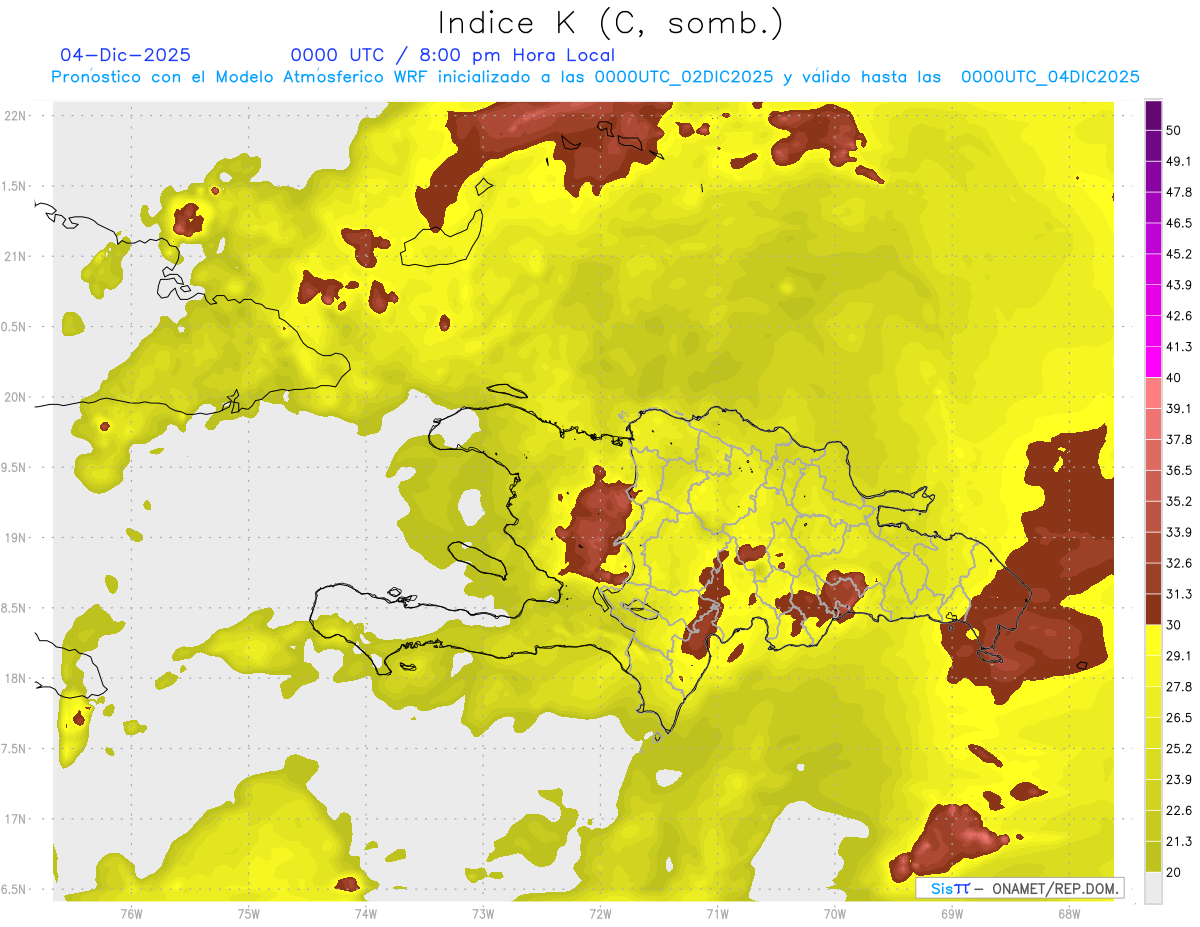Screen dimensions: 1200x927
Task: Click the "68W" longitude label
Action: (1068, 914)
